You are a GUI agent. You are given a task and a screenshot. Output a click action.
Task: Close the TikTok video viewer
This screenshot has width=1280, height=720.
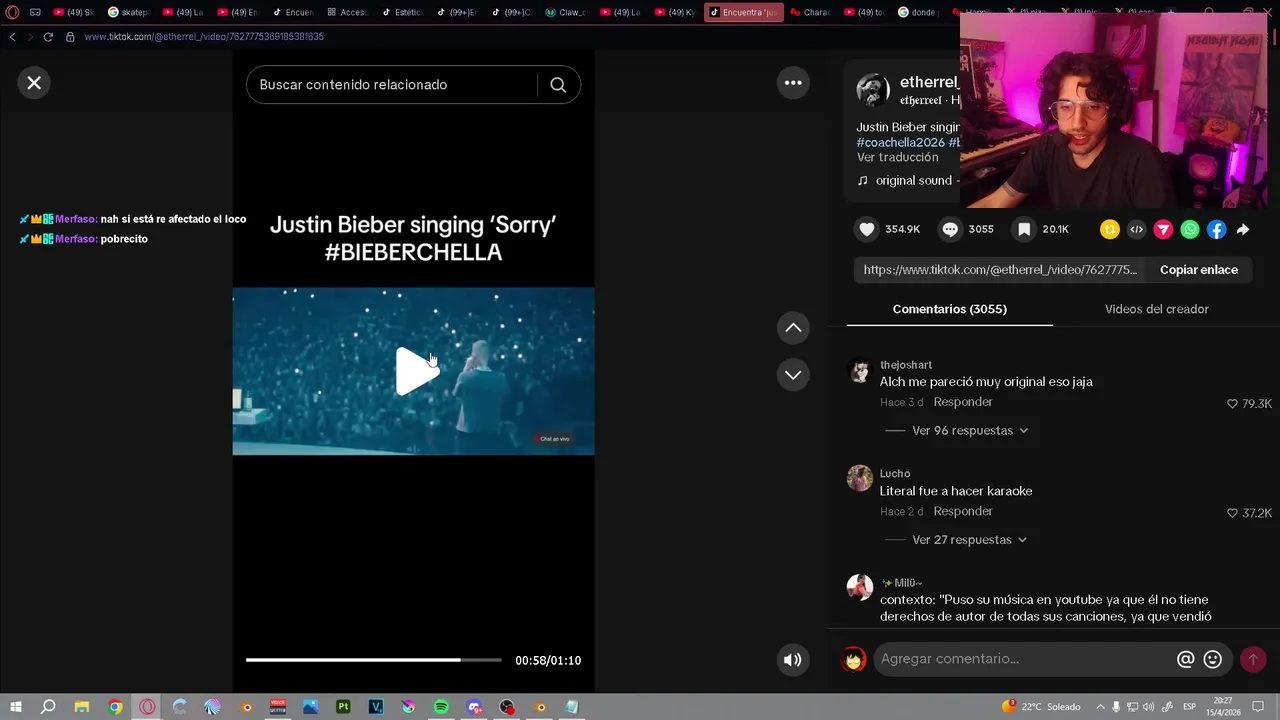34,83
